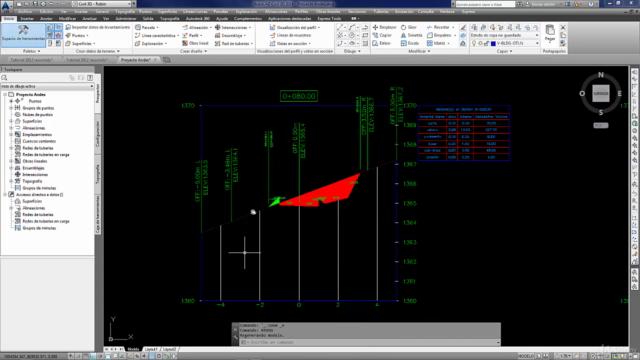Open the Red de tuberías tool

234,43
